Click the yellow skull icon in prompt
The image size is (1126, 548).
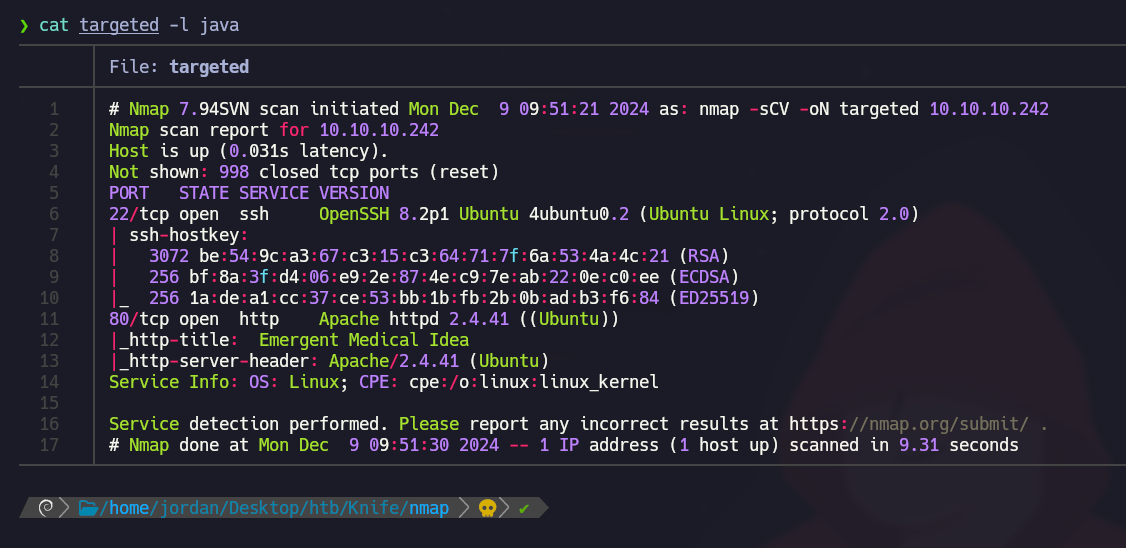(x=488, y=509)
